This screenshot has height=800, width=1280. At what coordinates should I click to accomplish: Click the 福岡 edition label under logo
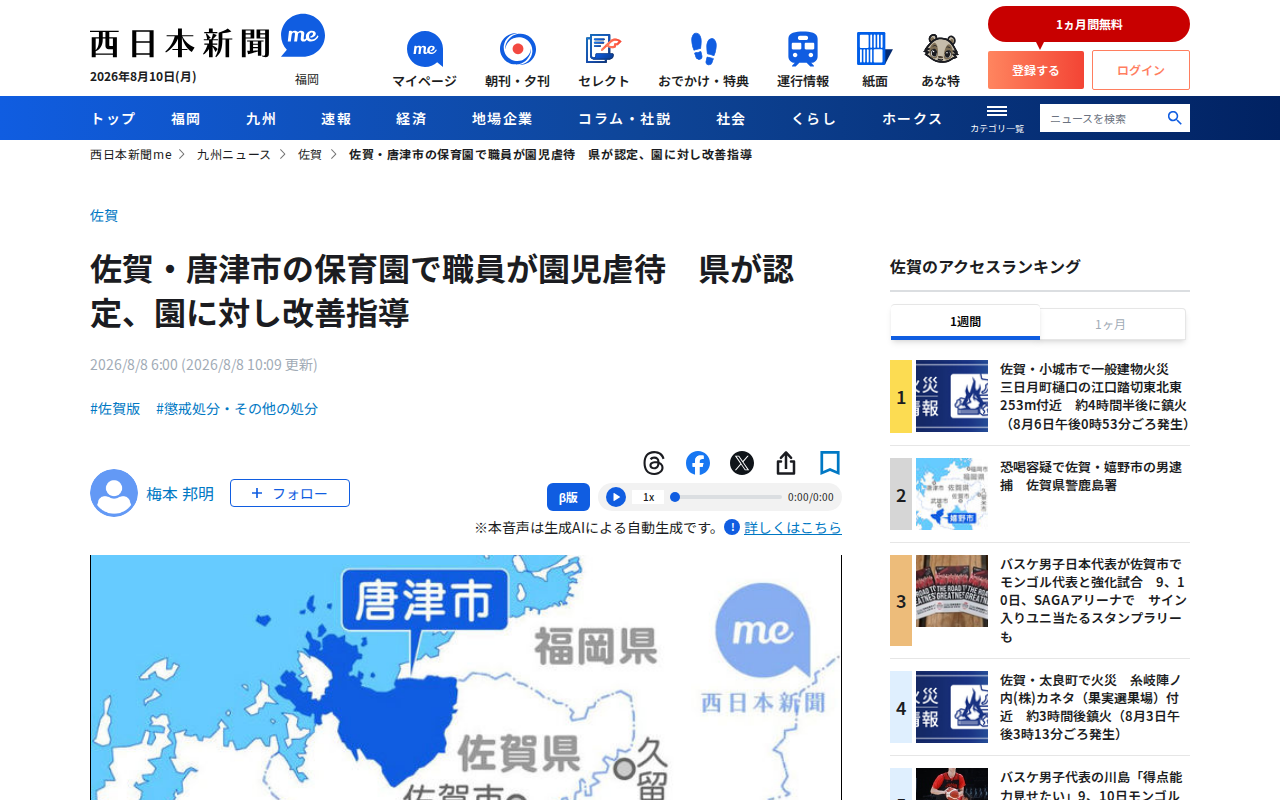[307, 79]
